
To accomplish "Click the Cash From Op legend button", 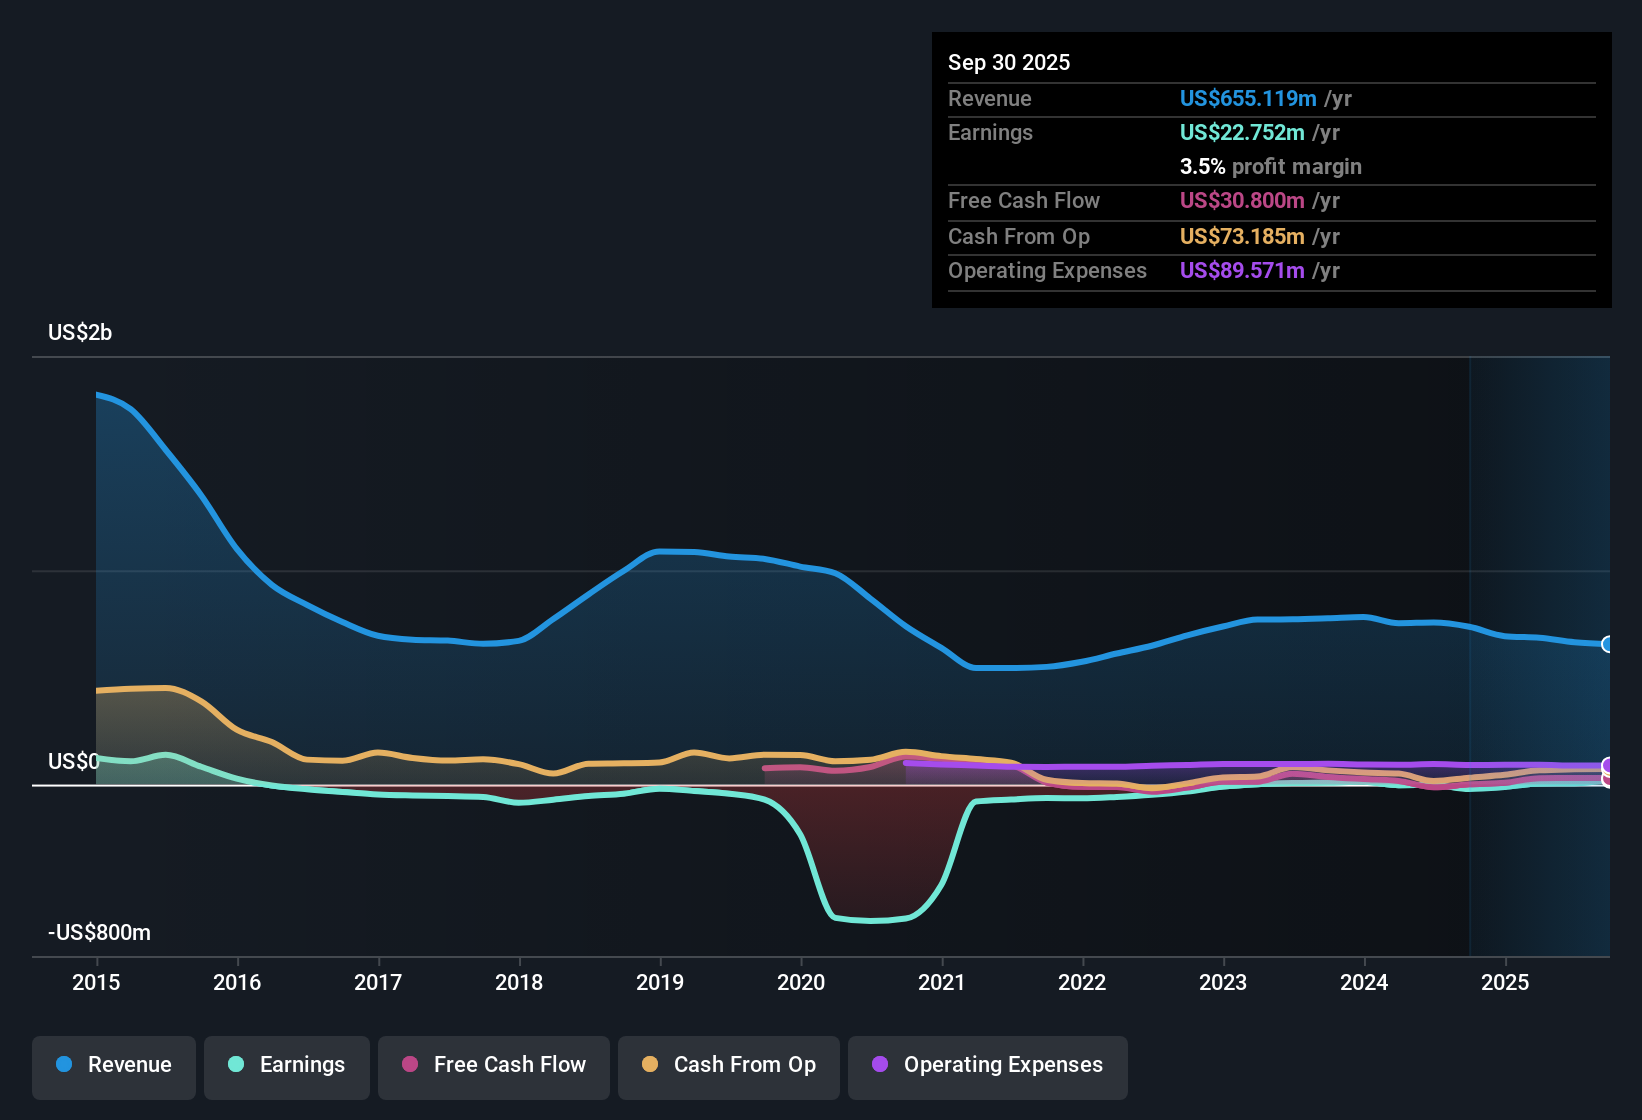I will pos(728,1065).
